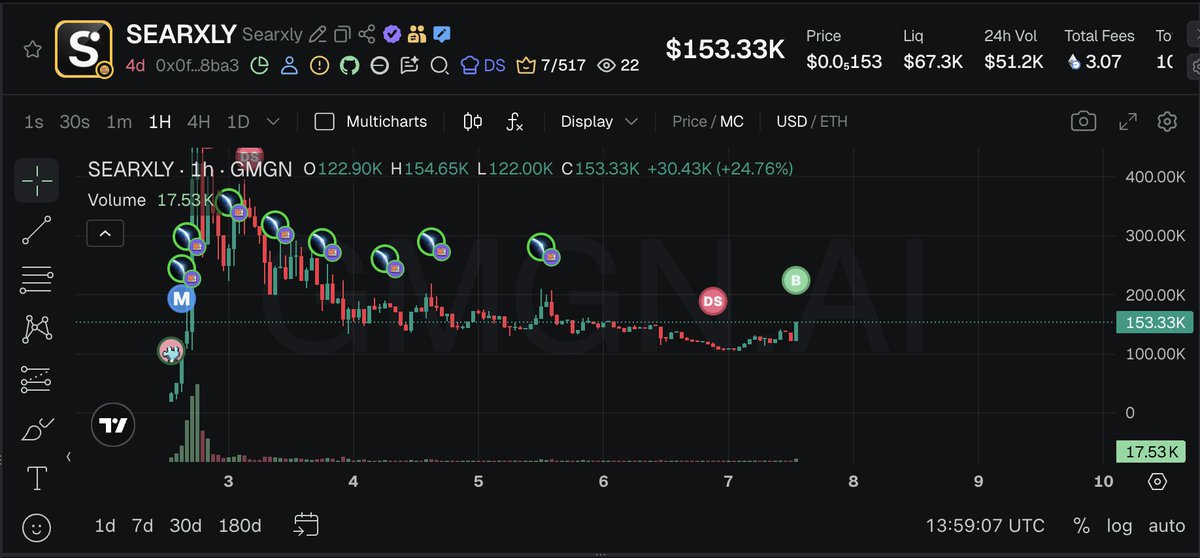Open chart settings gear icon
The width and height of the screenshot is (1200, 558).
coord(1167,122)
